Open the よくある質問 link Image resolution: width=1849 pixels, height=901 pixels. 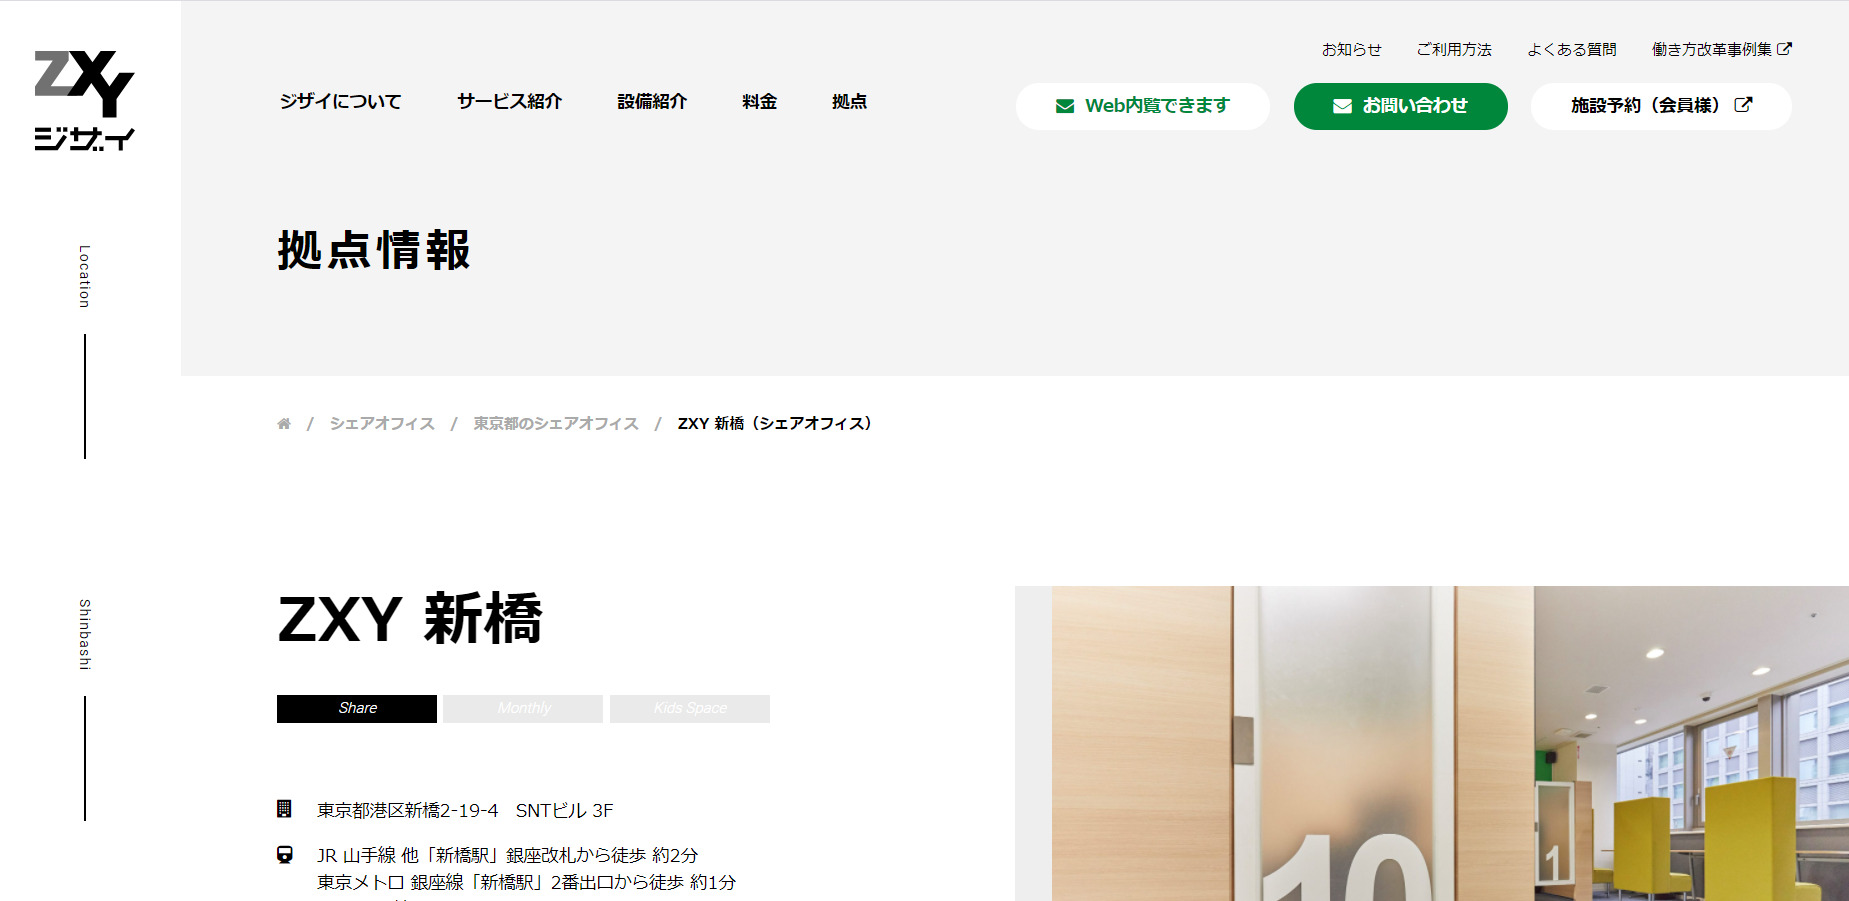[x=1571, y=49]
